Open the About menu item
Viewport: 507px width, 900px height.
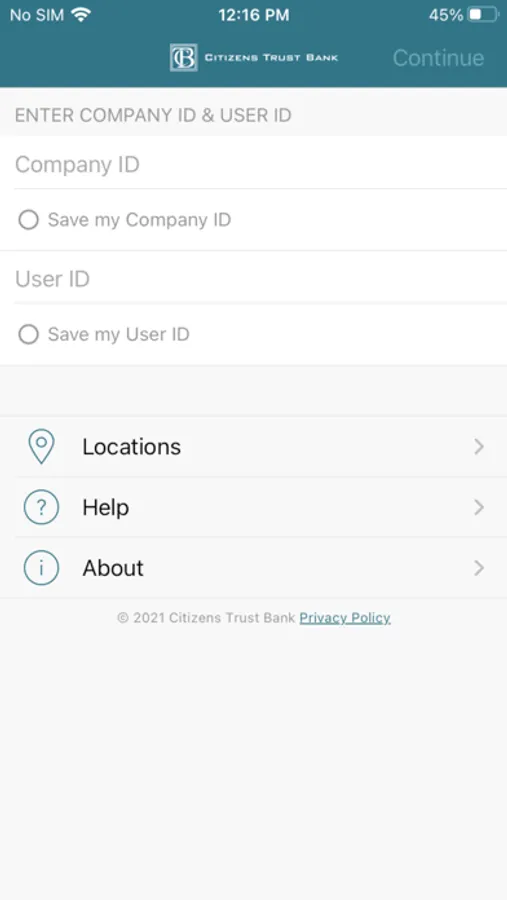pos(253,568)
